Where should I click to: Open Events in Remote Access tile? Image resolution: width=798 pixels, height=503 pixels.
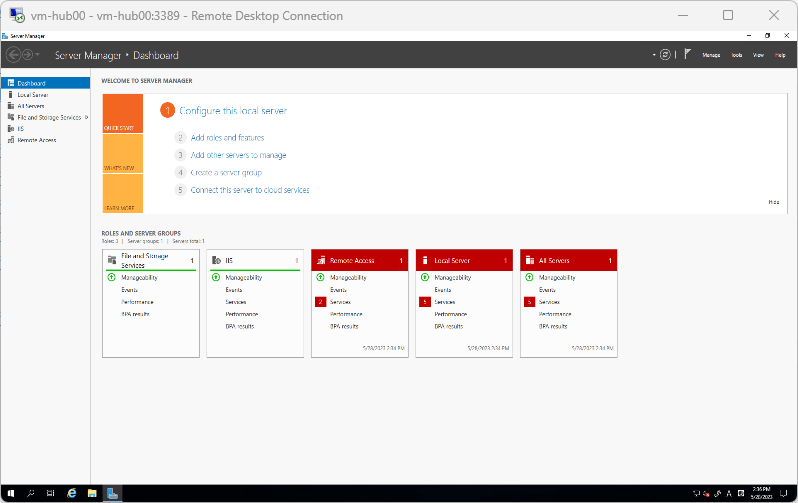pos(338,290)
